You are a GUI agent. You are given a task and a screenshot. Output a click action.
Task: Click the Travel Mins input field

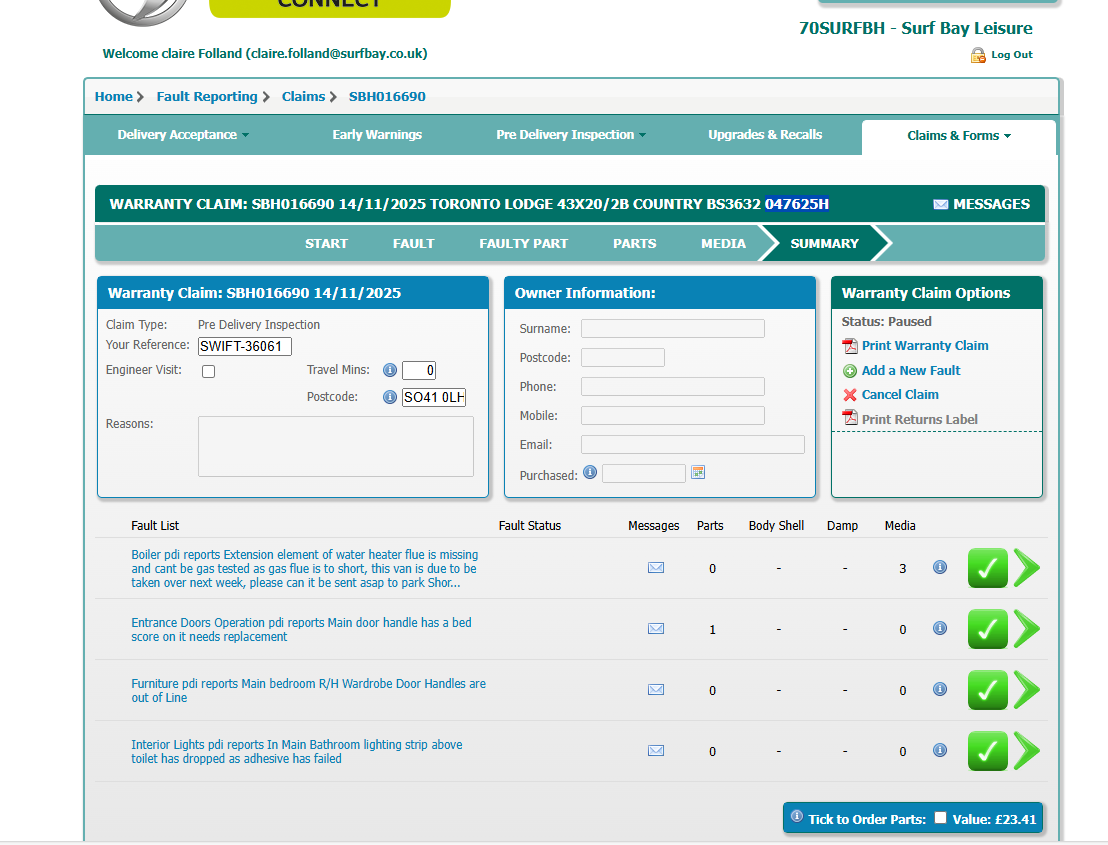[x=419, y=370]
